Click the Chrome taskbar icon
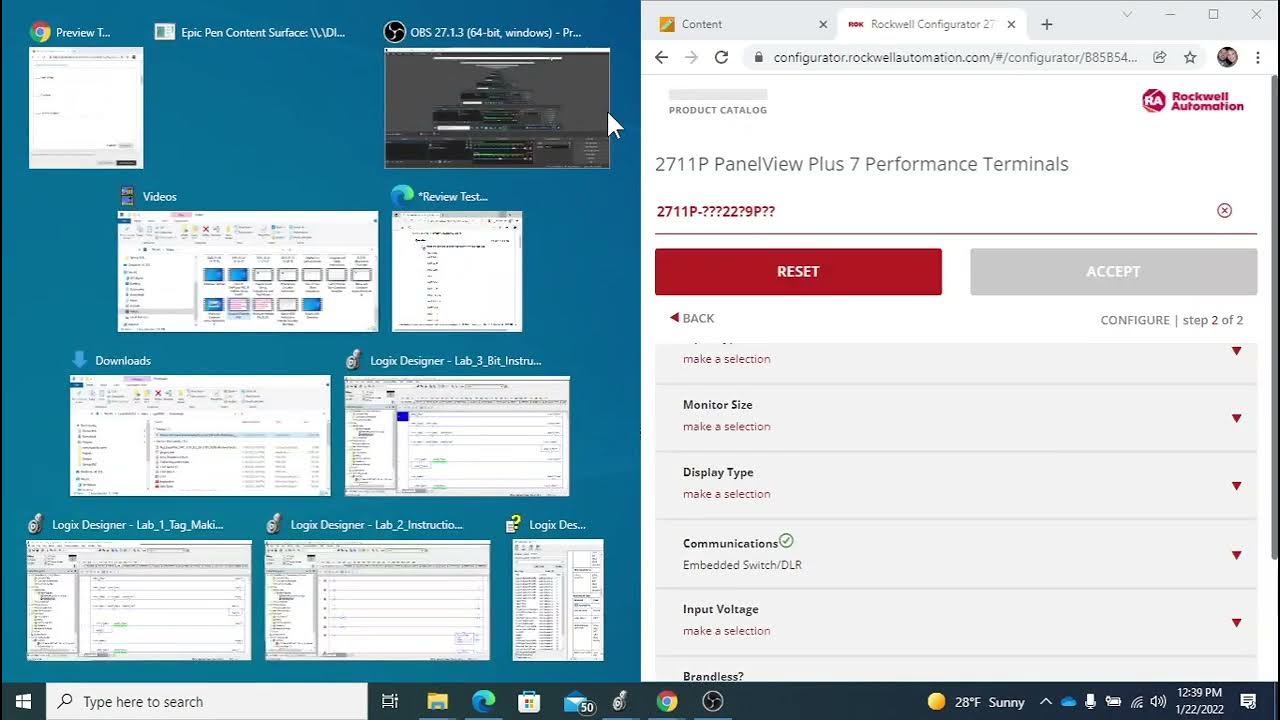 coord(667,702)
